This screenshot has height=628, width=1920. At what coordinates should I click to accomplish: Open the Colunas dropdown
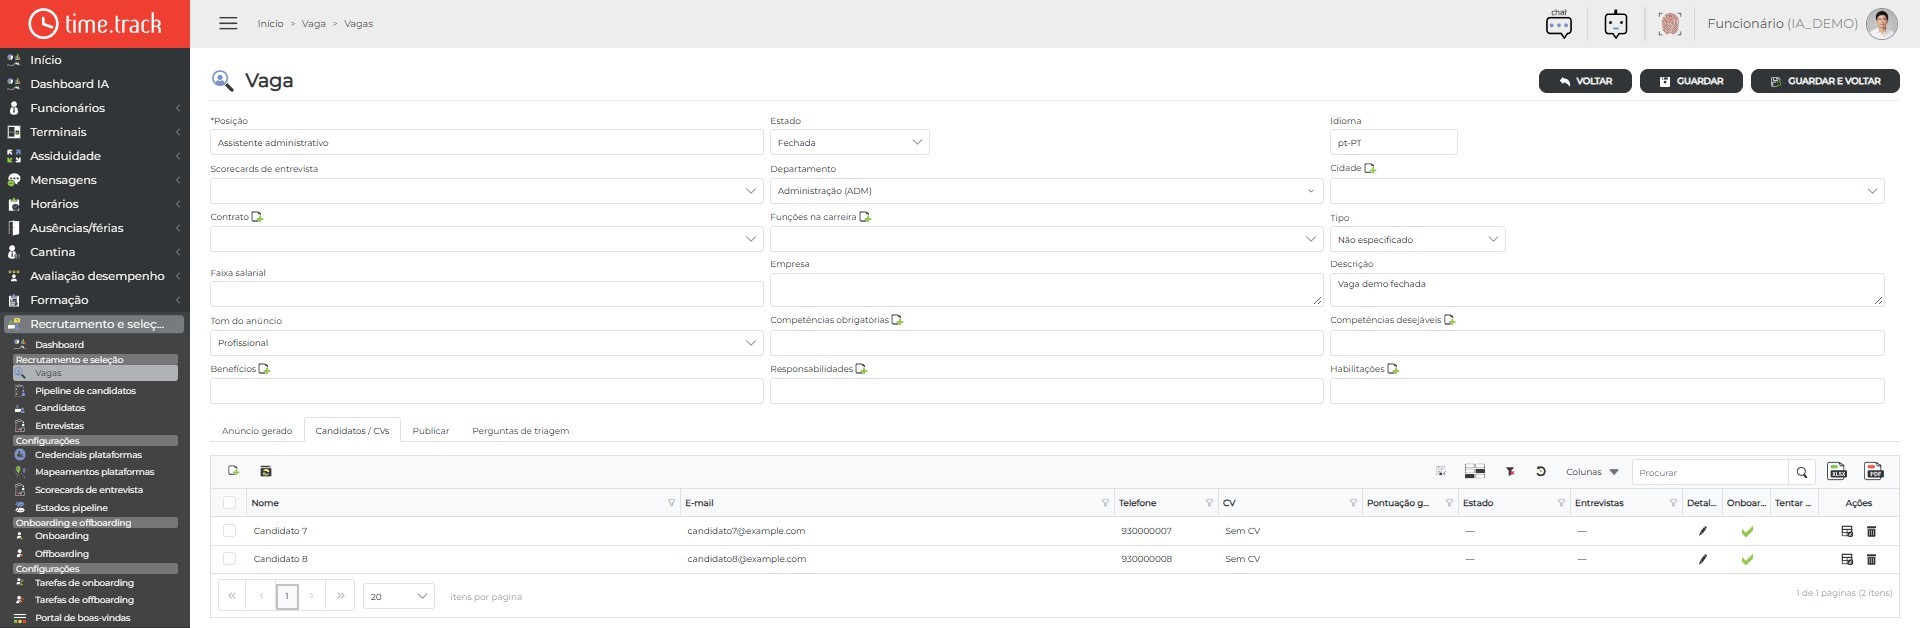[x=1592, y=472]
